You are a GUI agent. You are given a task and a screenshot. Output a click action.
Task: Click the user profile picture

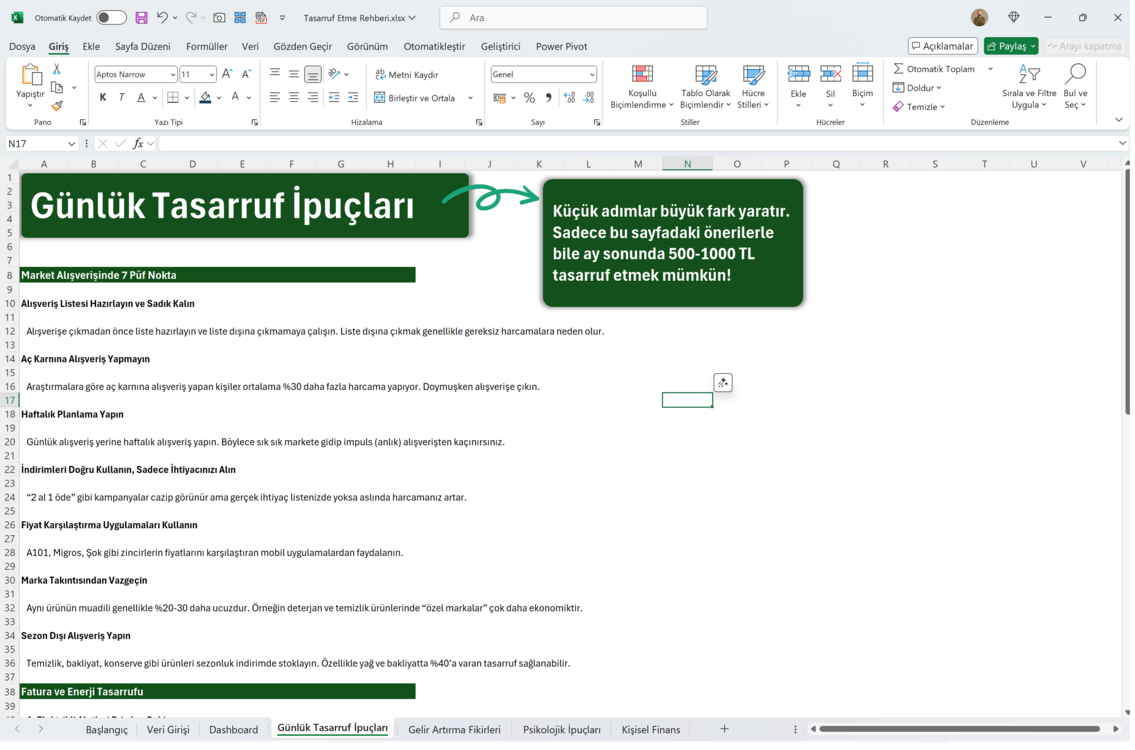click(979, 17)
